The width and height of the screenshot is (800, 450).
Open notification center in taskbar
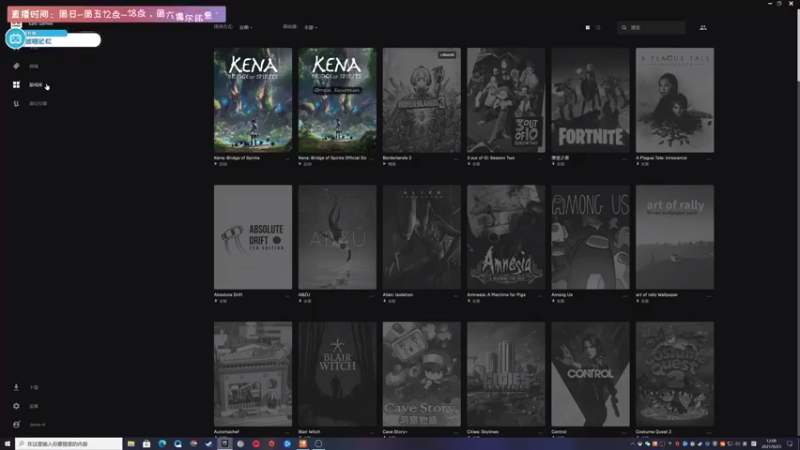pos(790,444)
